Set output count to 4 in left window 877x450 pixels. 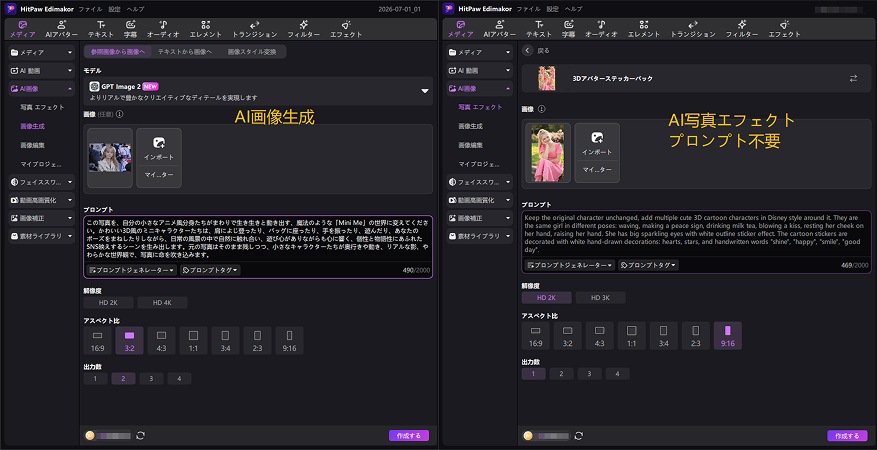pos(180,378)
